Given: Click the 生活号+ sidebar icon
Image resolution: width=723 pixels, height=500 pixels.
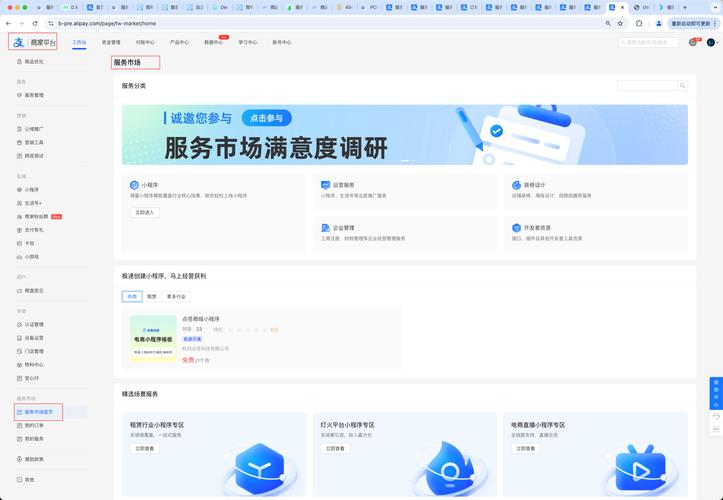Looking at the screenshot, I should (x=19, y=203).
